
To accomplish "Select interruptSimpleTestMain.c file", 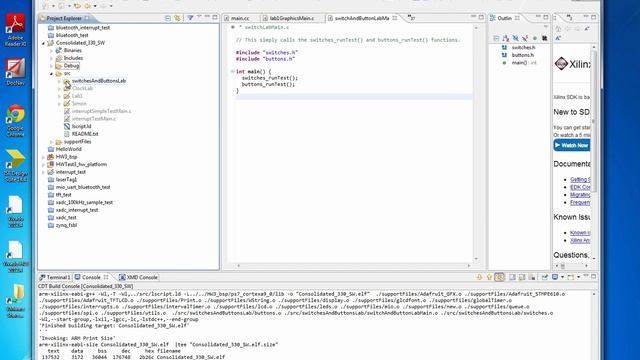I will click(101, 111).
